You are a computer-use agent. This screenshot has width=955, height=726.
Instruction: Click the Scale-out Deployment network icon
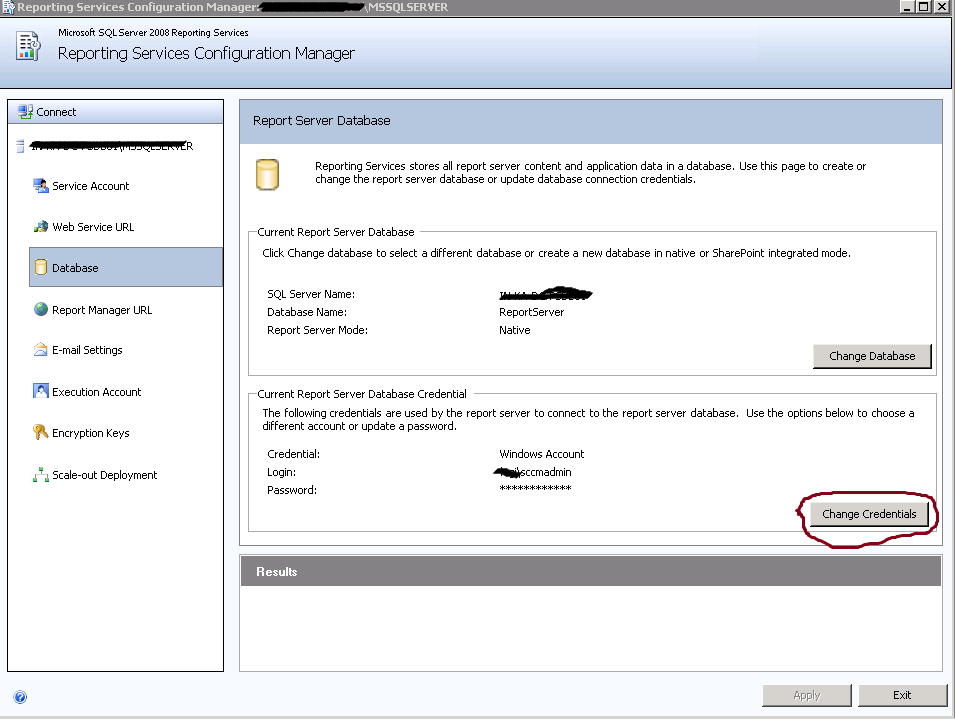pyautogui.click(x=41, y=474)
